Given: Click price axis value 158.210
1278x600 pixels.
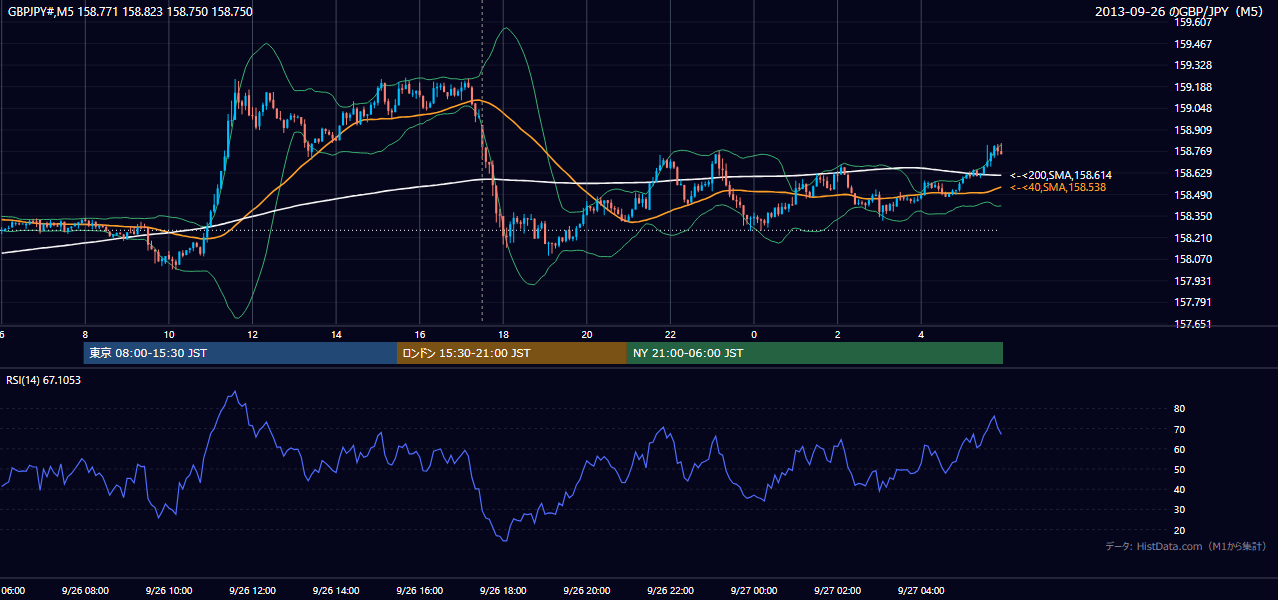Looking at the screenshot, I should 1193,238.
